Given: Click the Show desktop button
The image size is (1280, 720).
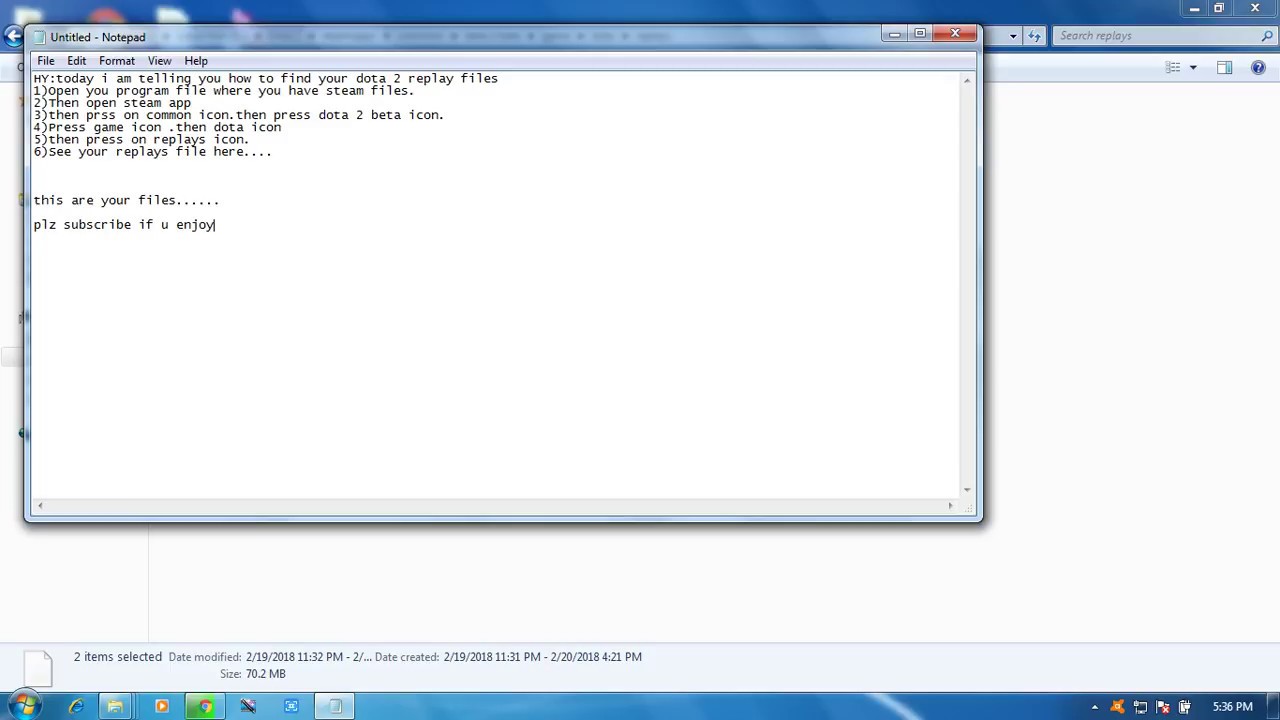Looking at the screenshot, I should (x=1273, y=707).
